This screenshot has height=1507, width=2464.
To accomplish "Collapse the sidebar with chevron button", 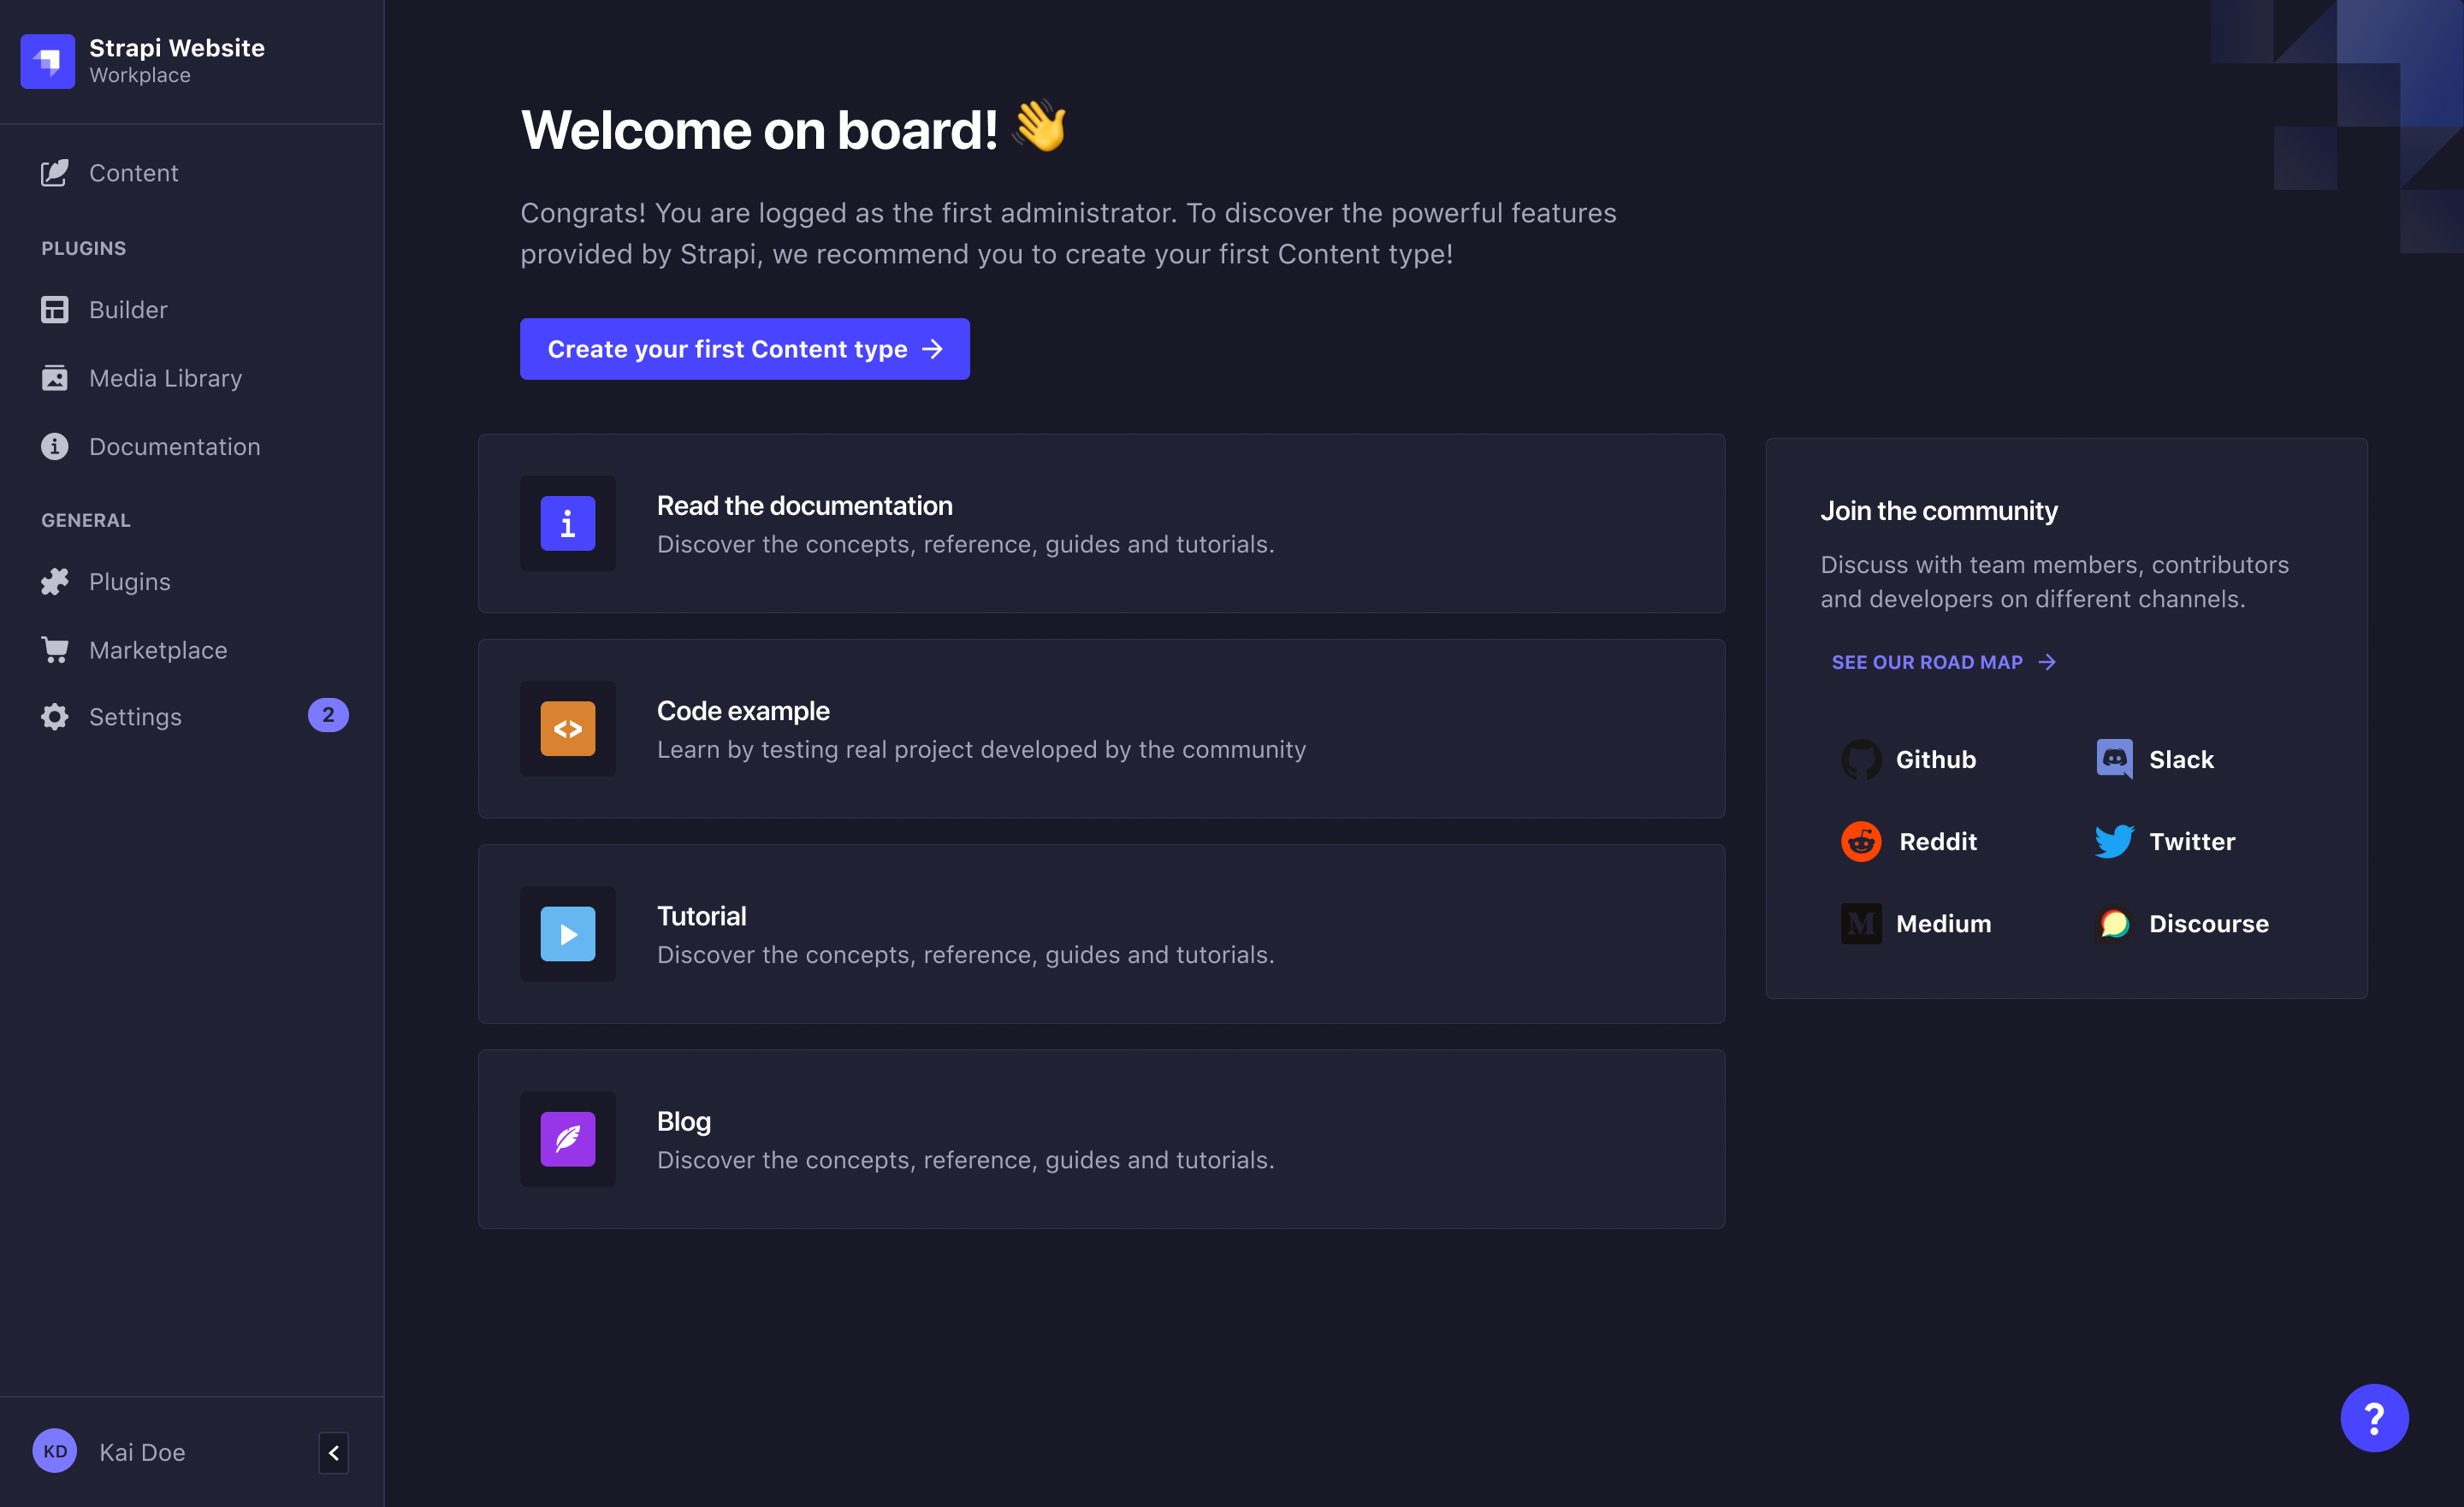I will point(334,1452).
